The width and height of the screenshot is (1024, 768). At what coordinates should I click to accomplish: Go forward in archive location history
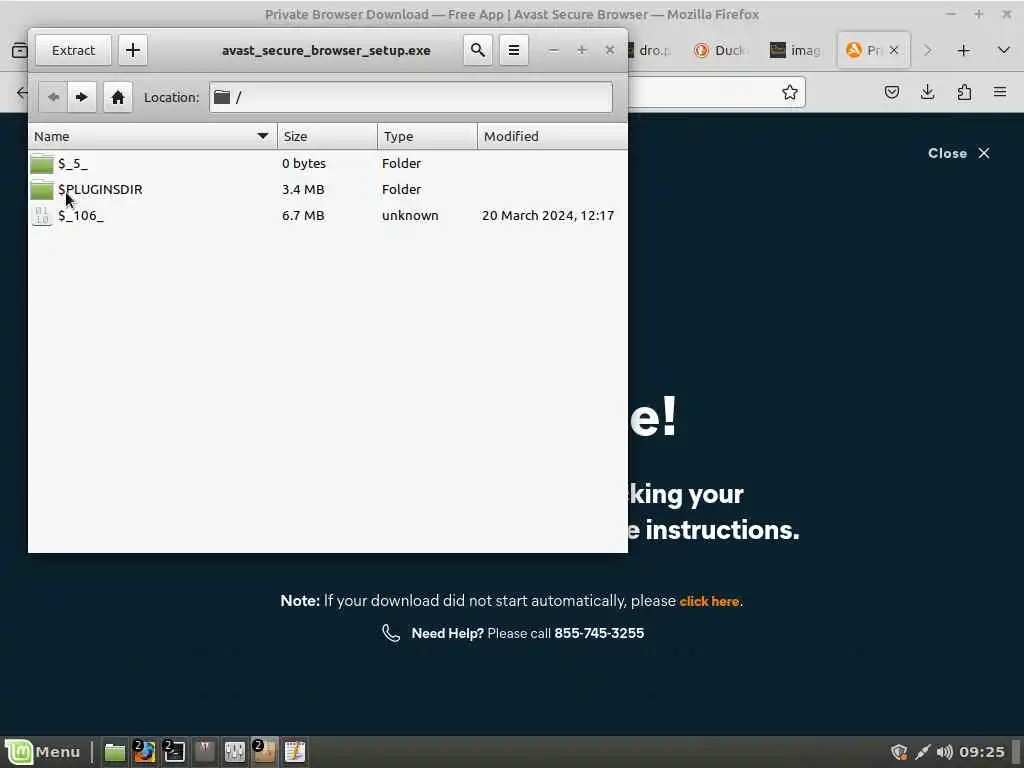pos(82,97)
